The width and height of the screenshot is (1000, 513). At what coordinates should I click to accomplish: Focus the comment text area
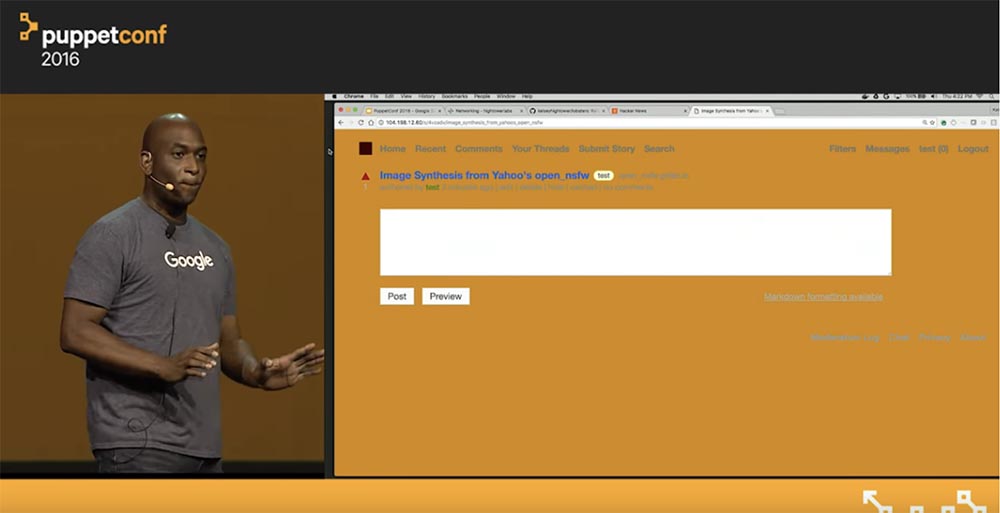point(636,242)
